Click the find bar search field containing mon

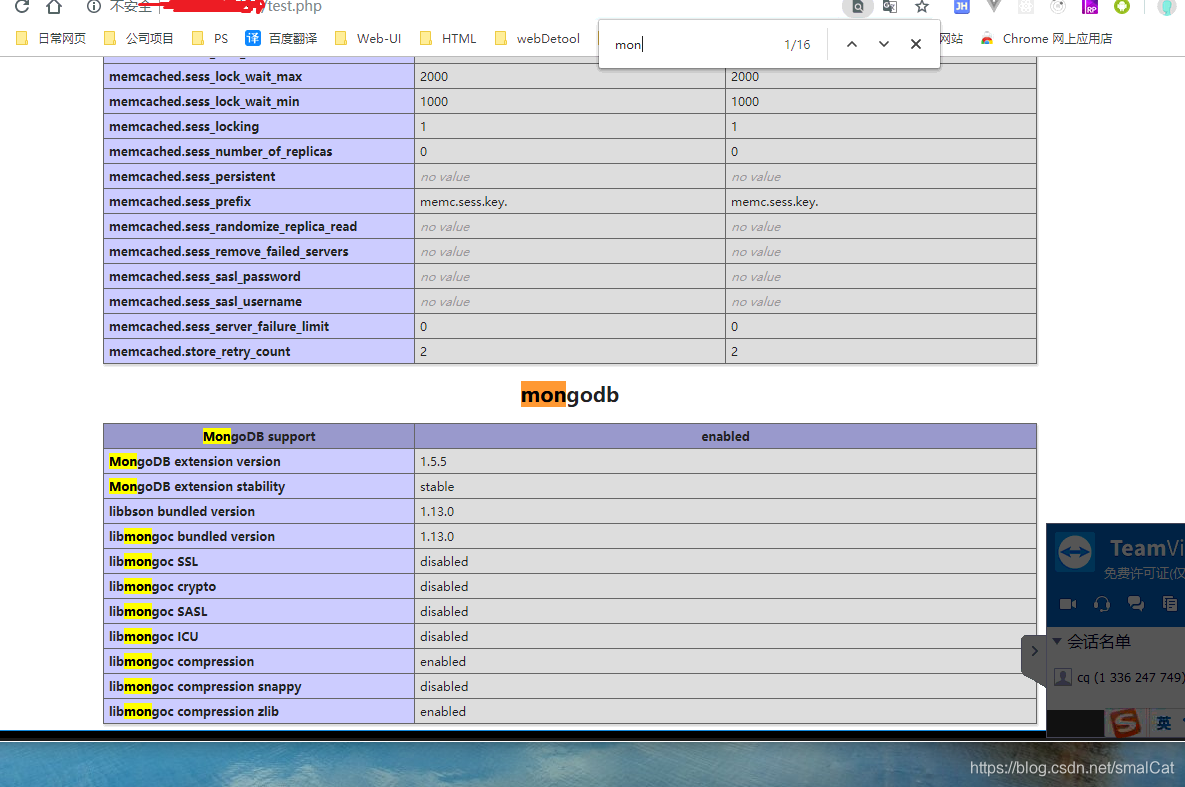click(692, 45)
